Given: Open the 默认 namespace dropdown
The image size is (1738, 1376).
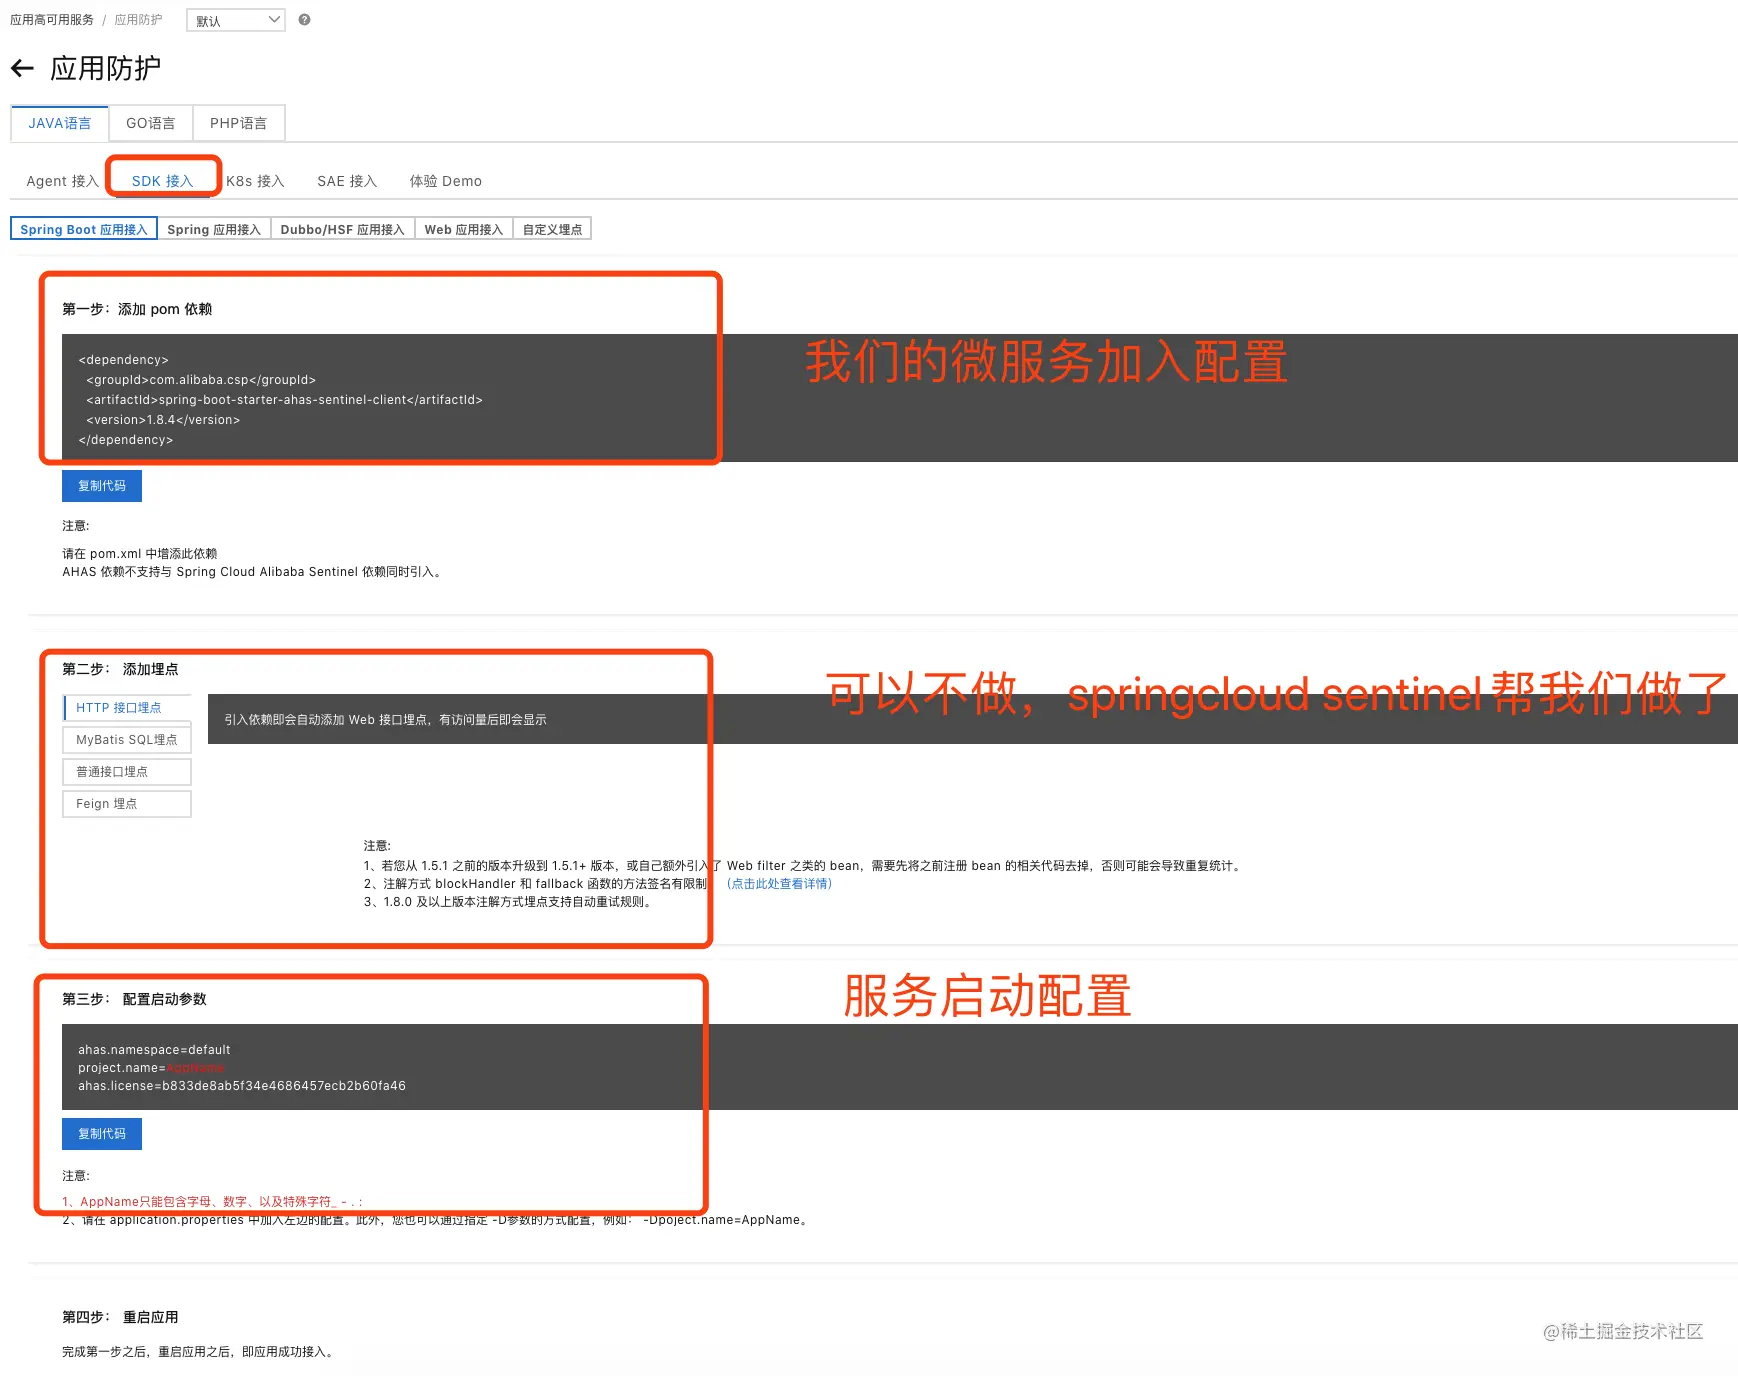Looking at the screenshot, I should pos(236,20).
